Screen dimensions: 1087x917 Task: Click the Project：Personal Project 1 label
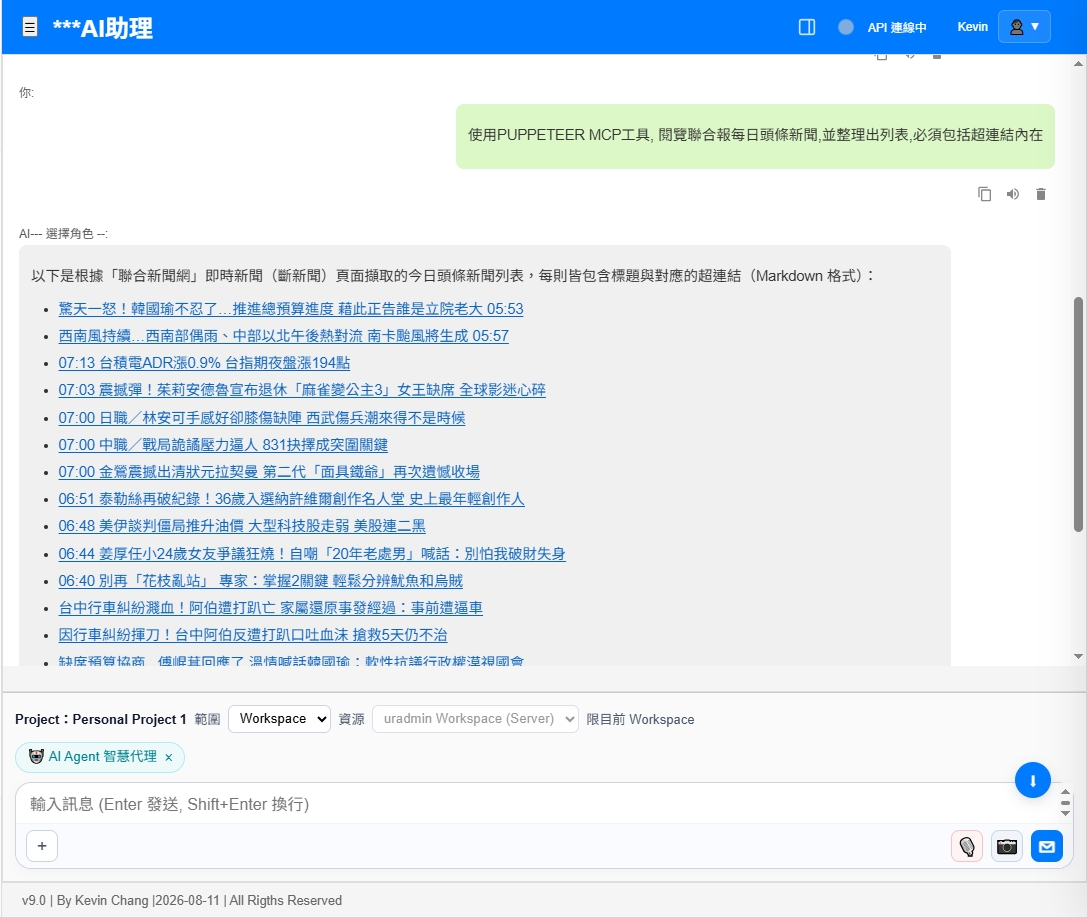tap(101, 719)
